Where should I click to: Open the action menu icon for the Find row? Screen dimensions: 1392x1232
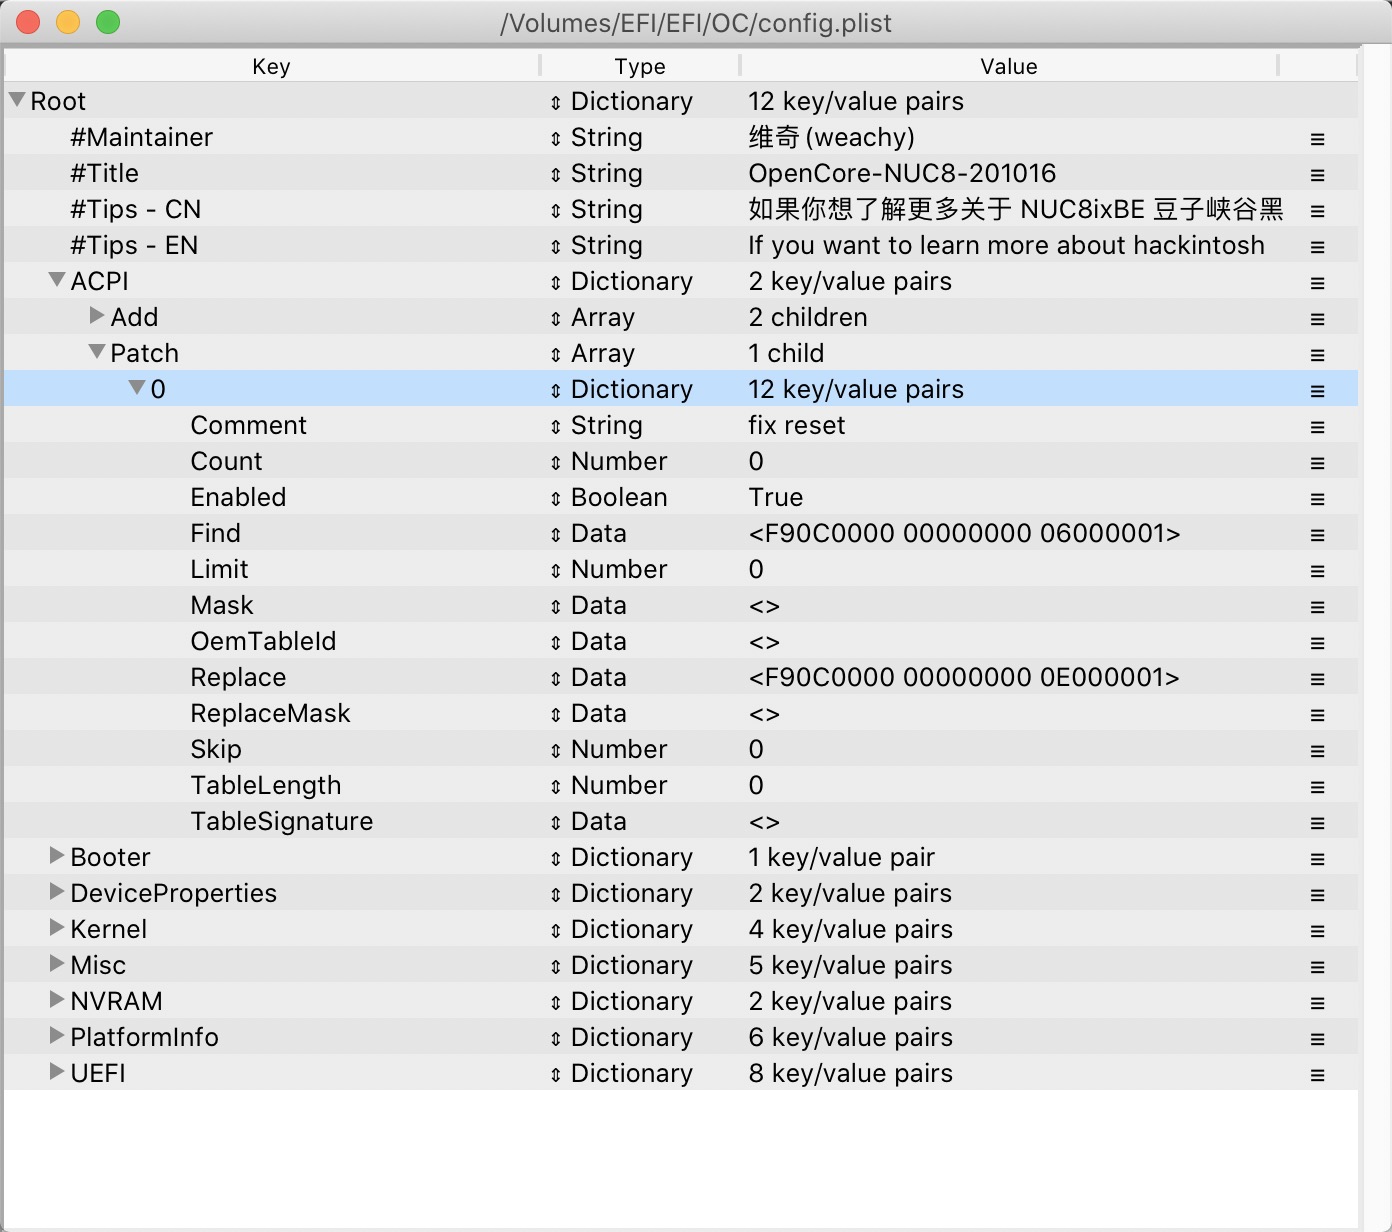[1318, 533]
